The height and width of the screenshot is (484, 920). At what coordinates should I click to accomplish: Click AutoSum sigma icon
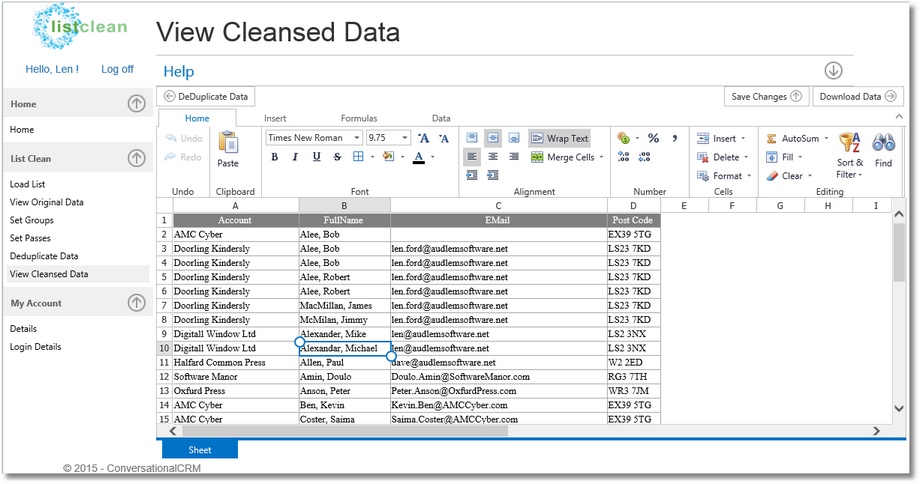pos(772,138)
